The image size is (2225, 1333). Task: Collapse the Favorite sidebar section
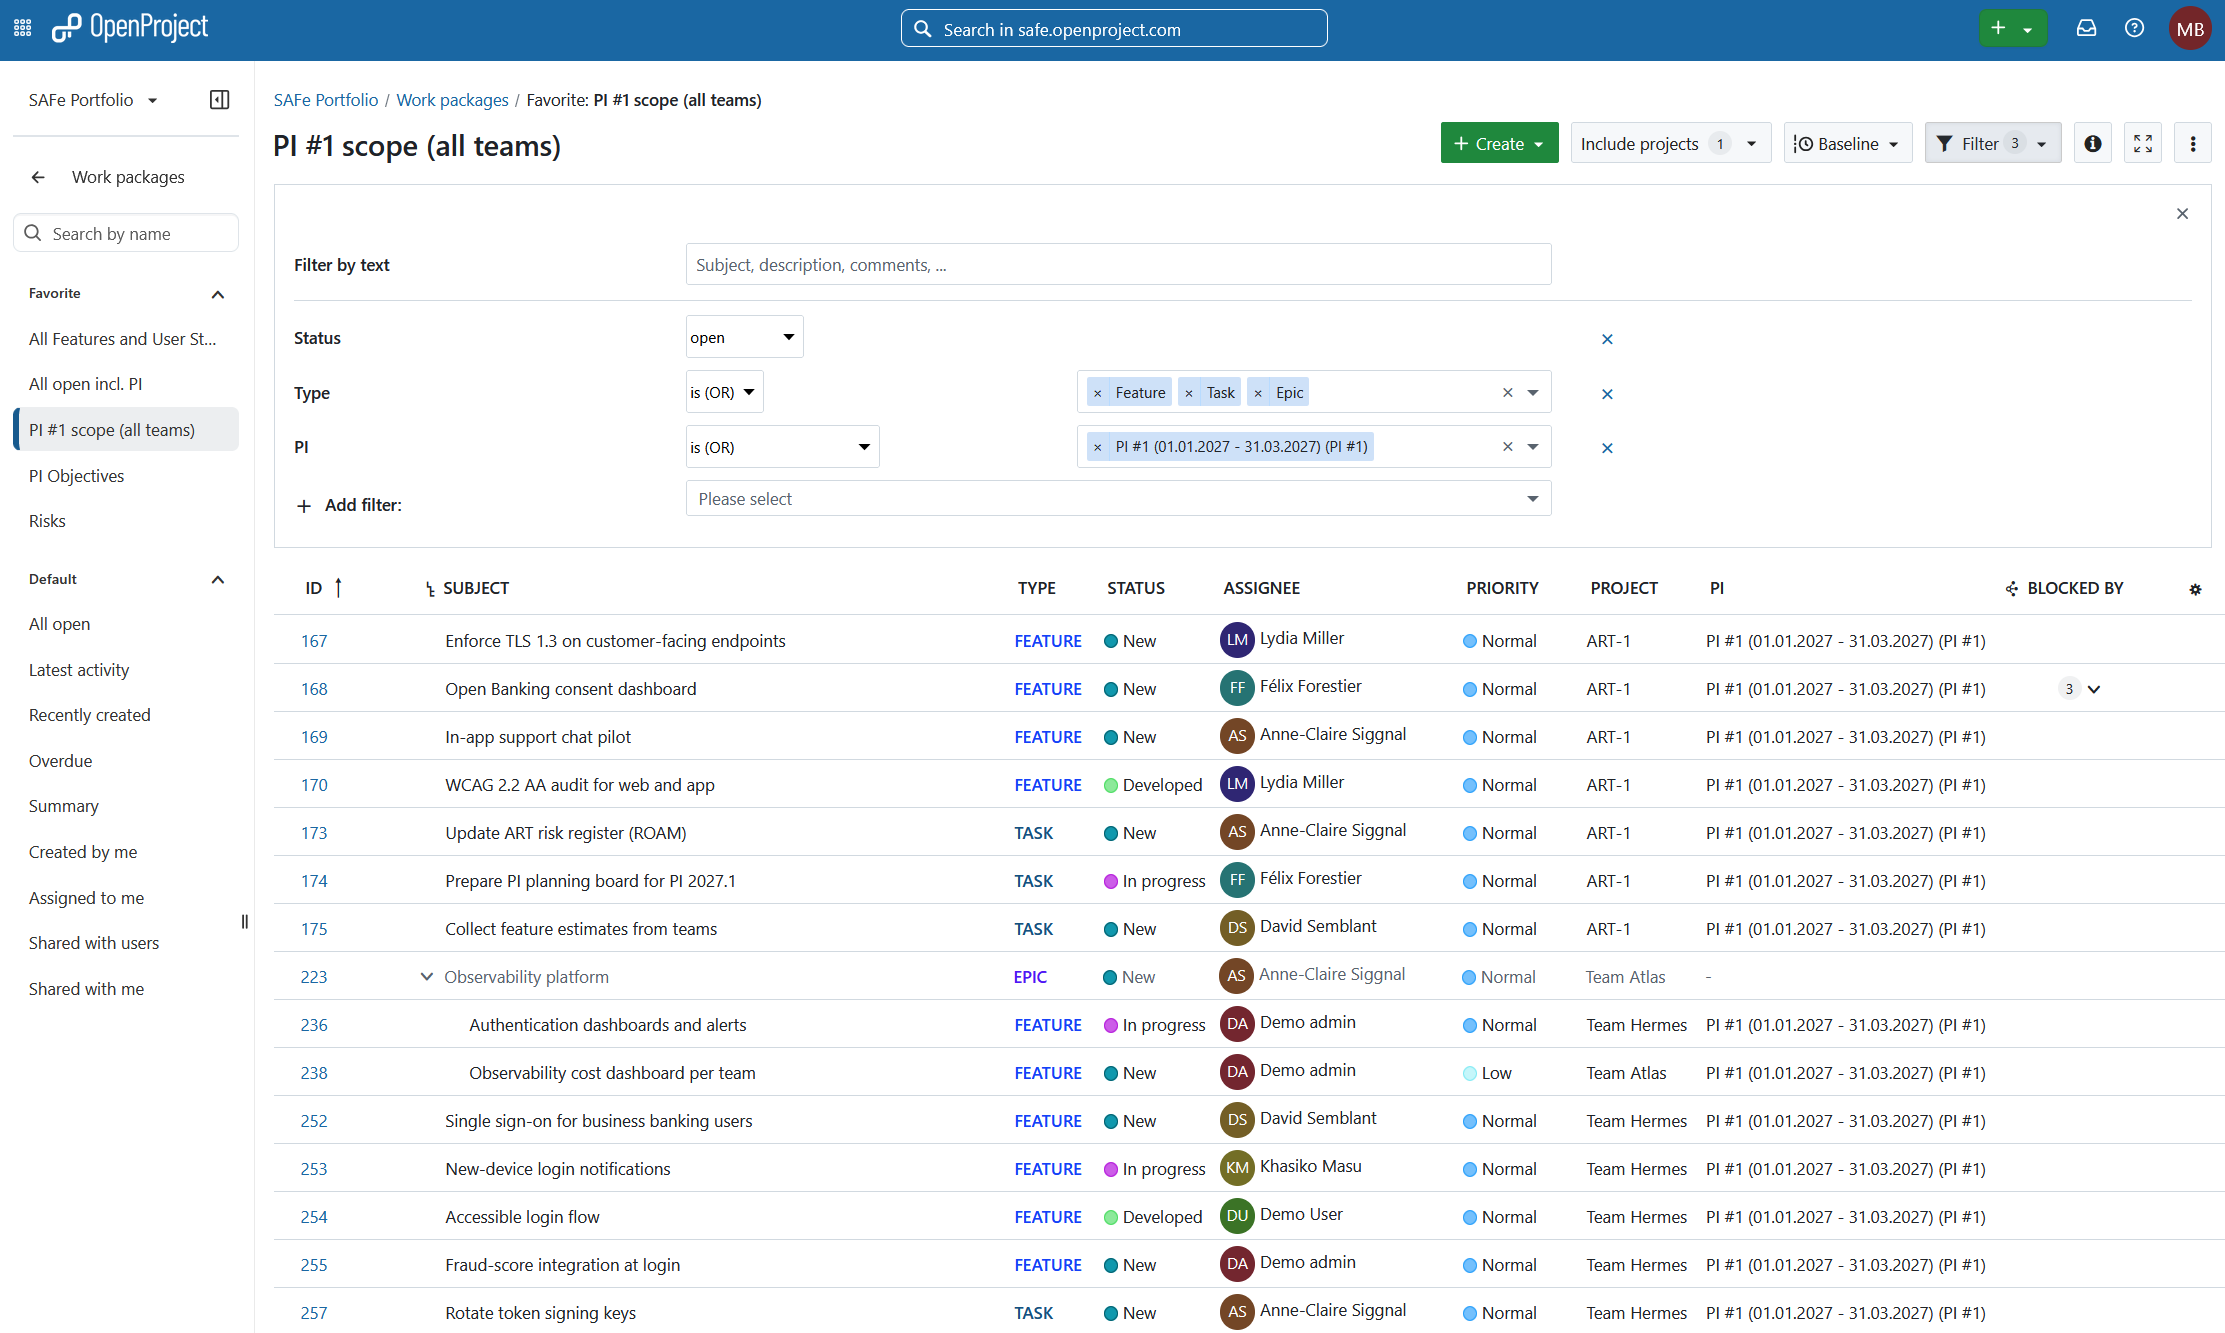click(x=217, y=294)
